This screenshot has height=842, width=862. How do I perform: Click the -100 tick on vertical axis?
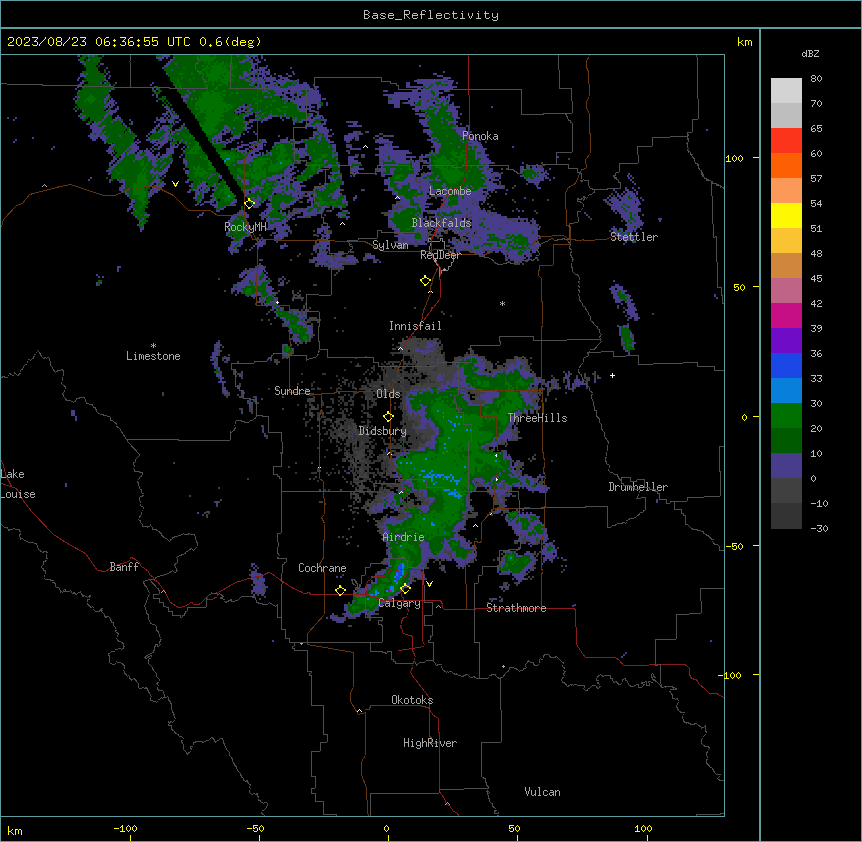tap(731, 675)
